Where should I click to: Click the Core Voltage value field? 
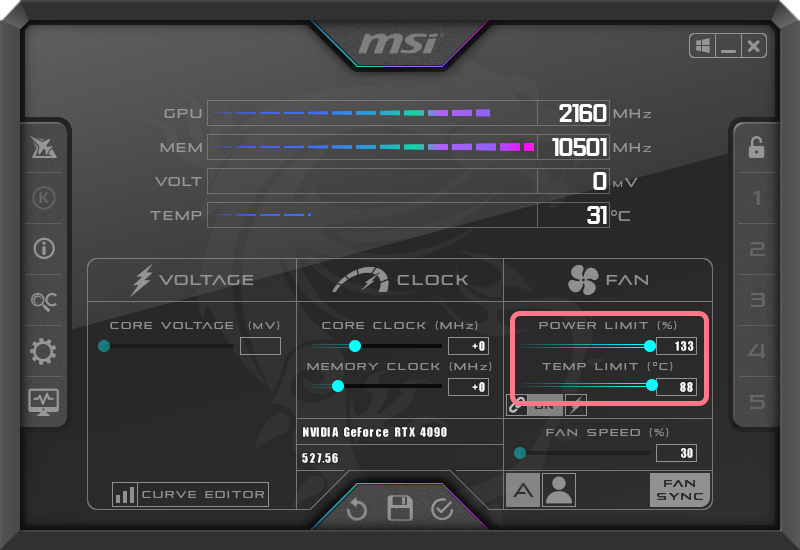click(x=260, y=346)
